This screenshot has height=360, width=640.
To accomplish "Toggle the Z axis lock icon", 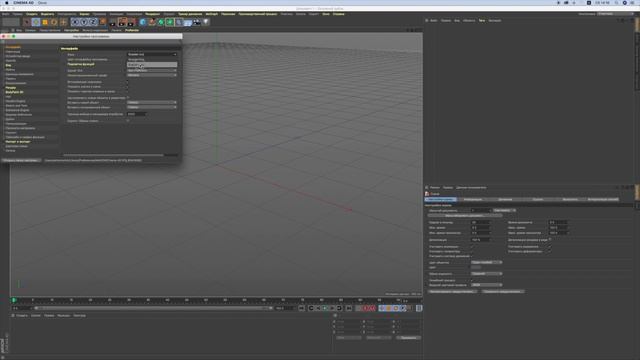I will [x=93, y=22].
